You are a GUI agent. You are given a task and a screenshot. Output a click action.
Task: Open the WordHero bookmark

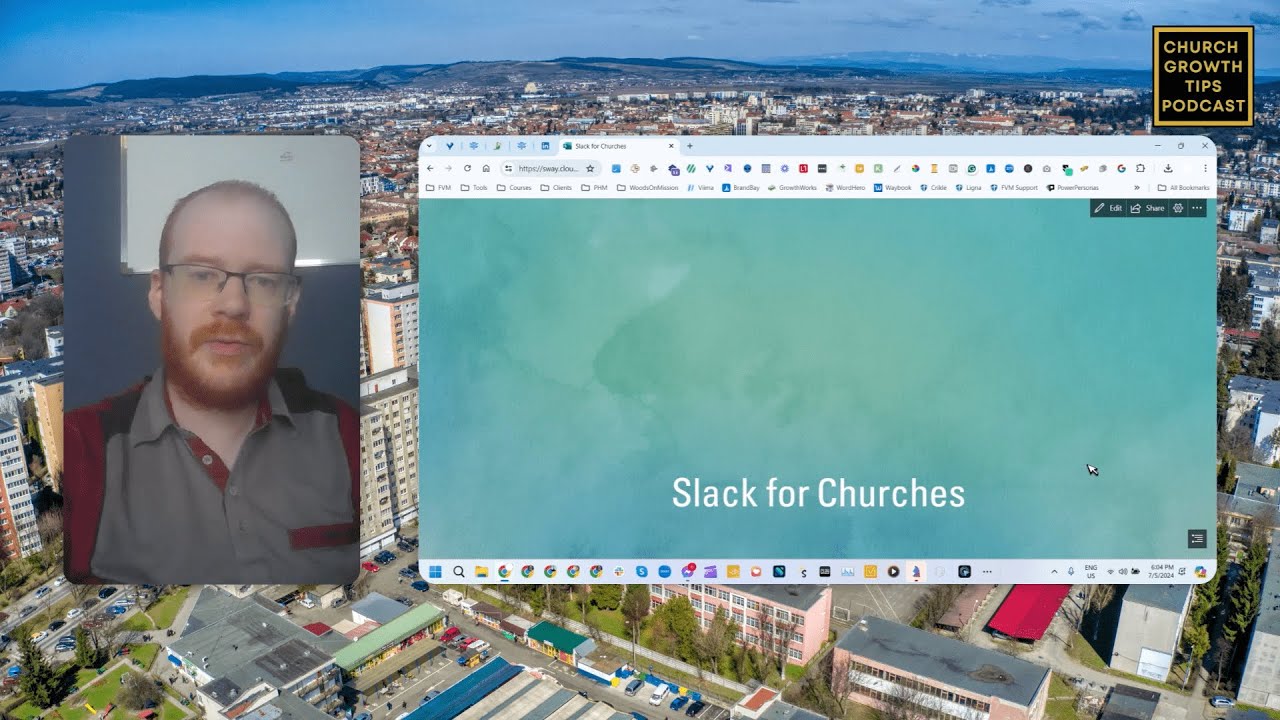844,187
